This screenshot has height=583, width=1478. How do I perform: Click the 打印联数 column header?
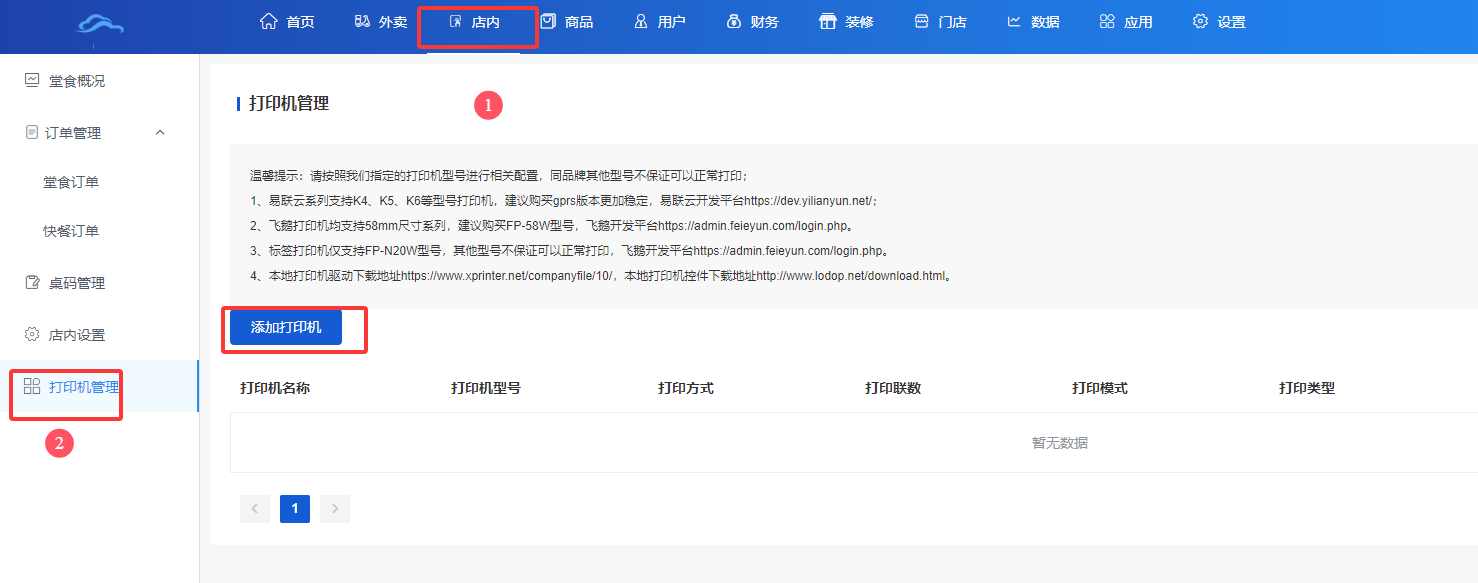pyautogui.click(x=893, y=388)
